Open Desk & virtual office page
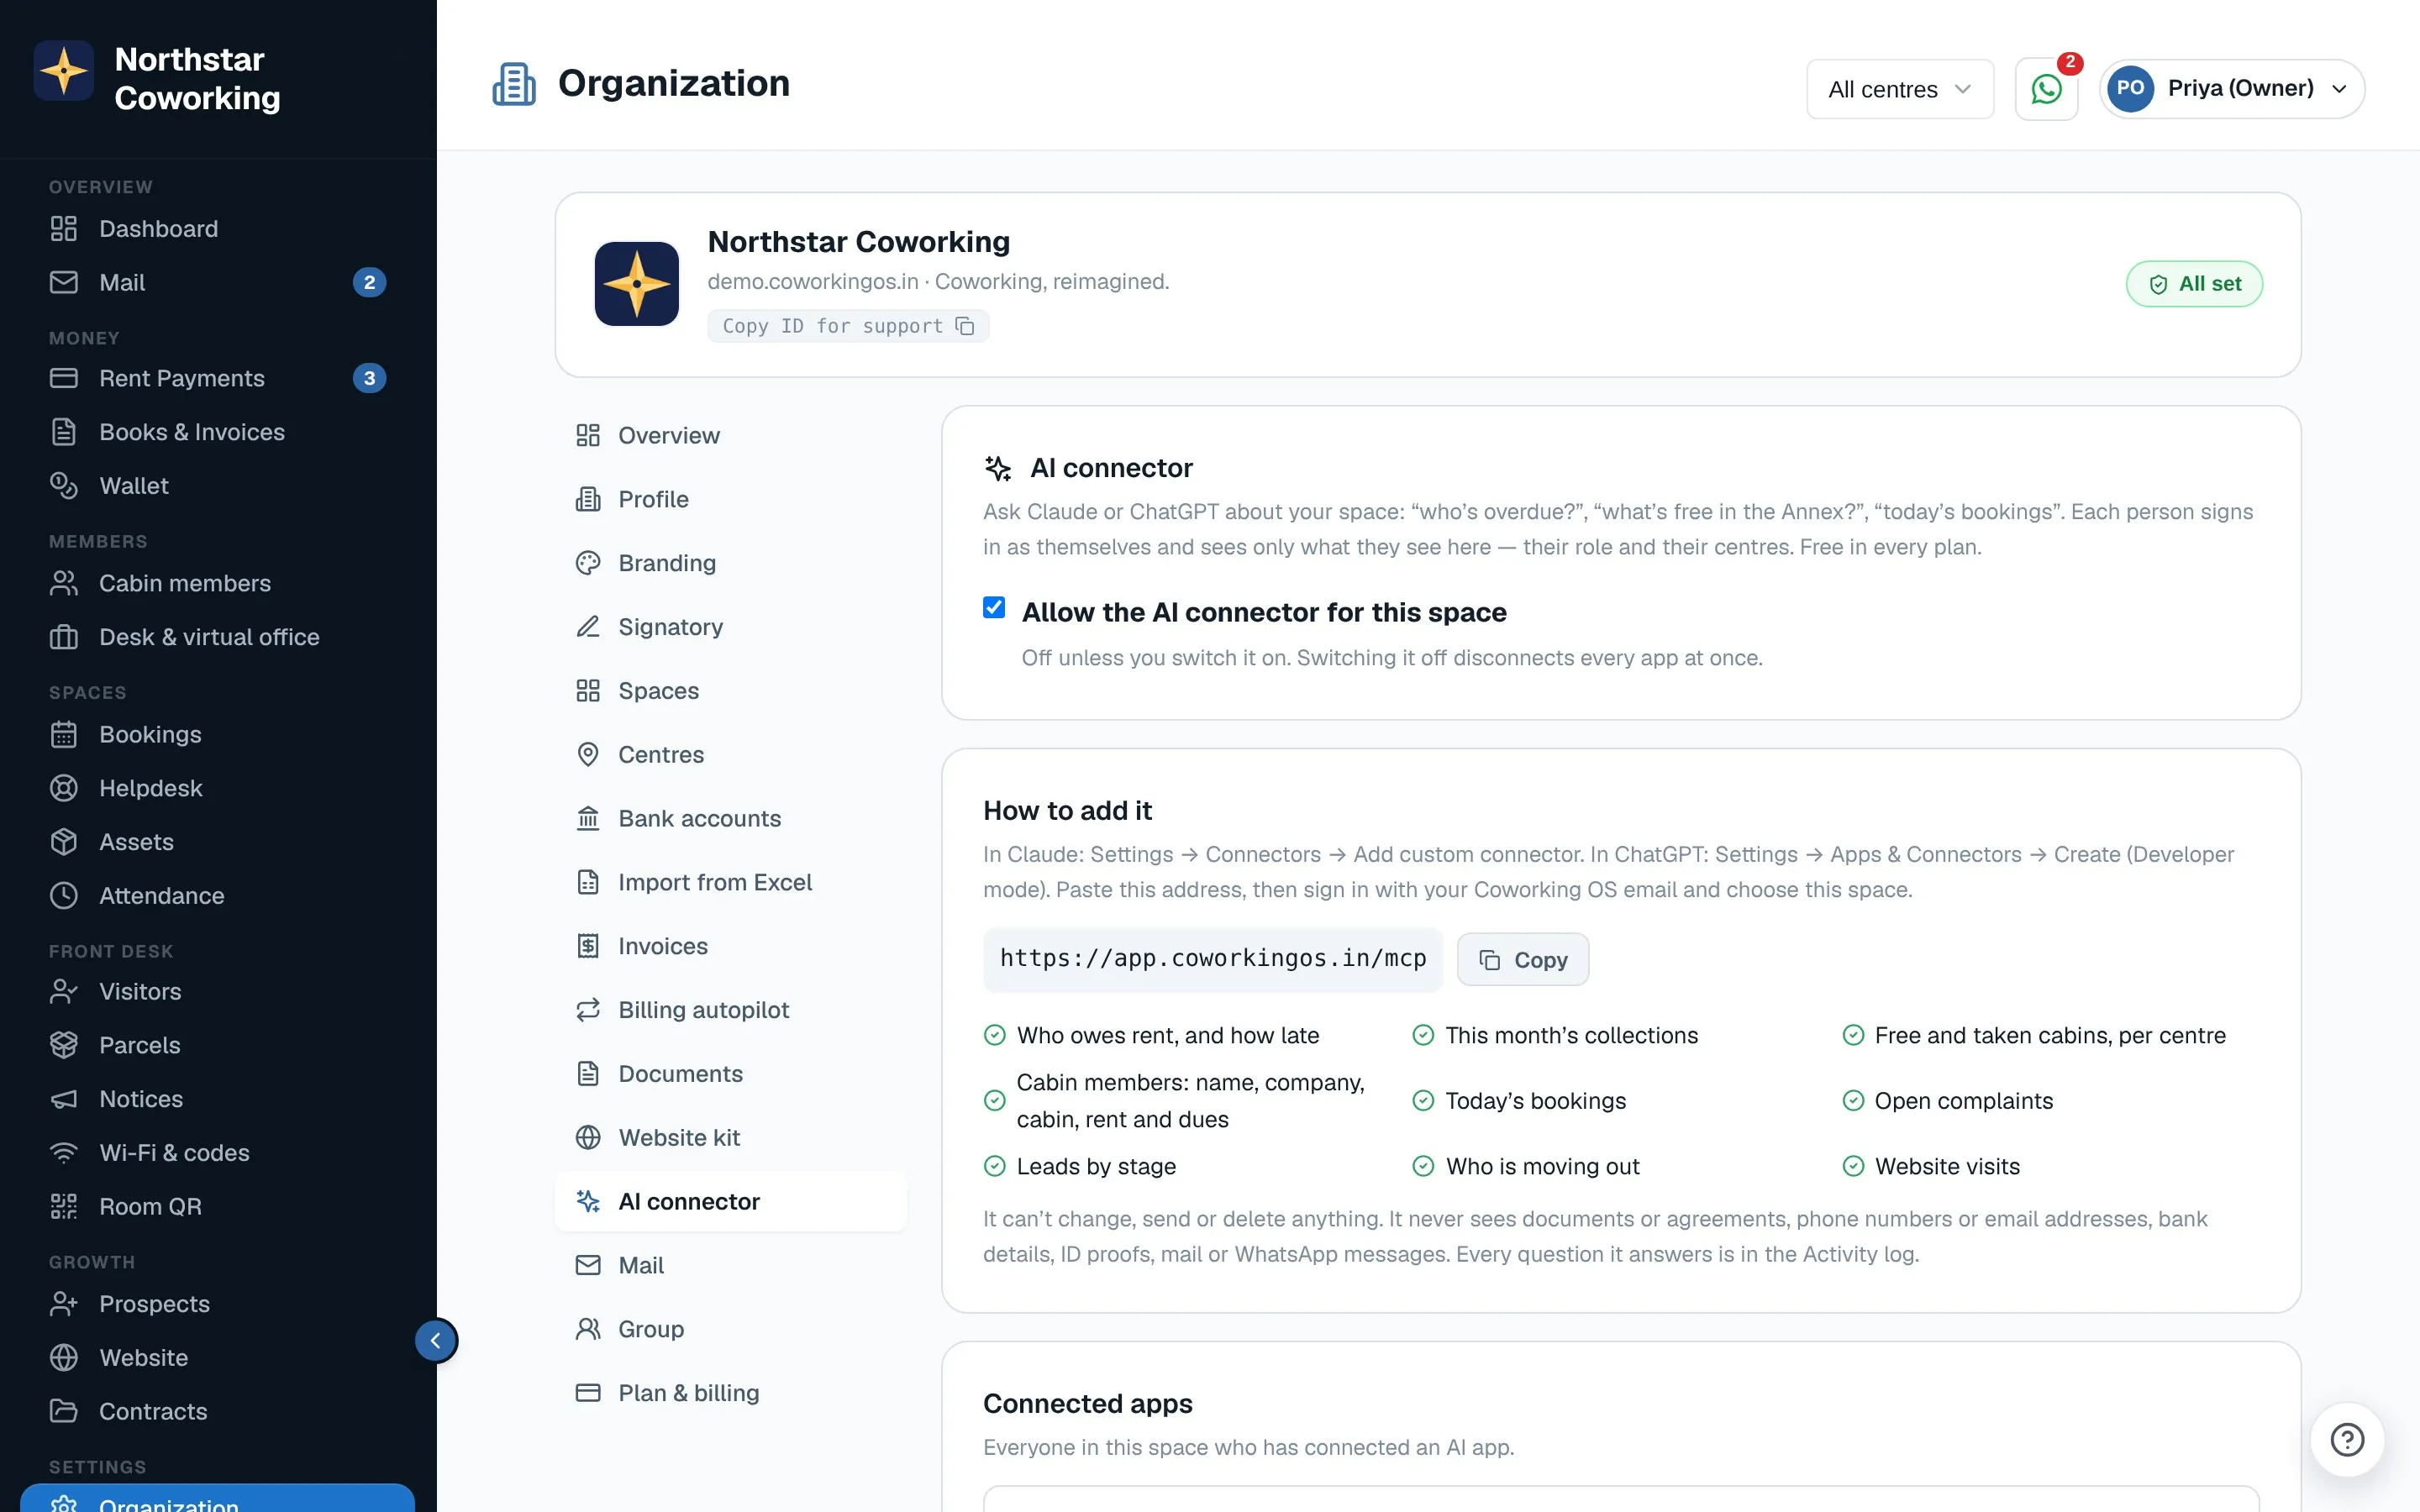The height and width of the screenshot is (1512, 2420). click(217, 637)
